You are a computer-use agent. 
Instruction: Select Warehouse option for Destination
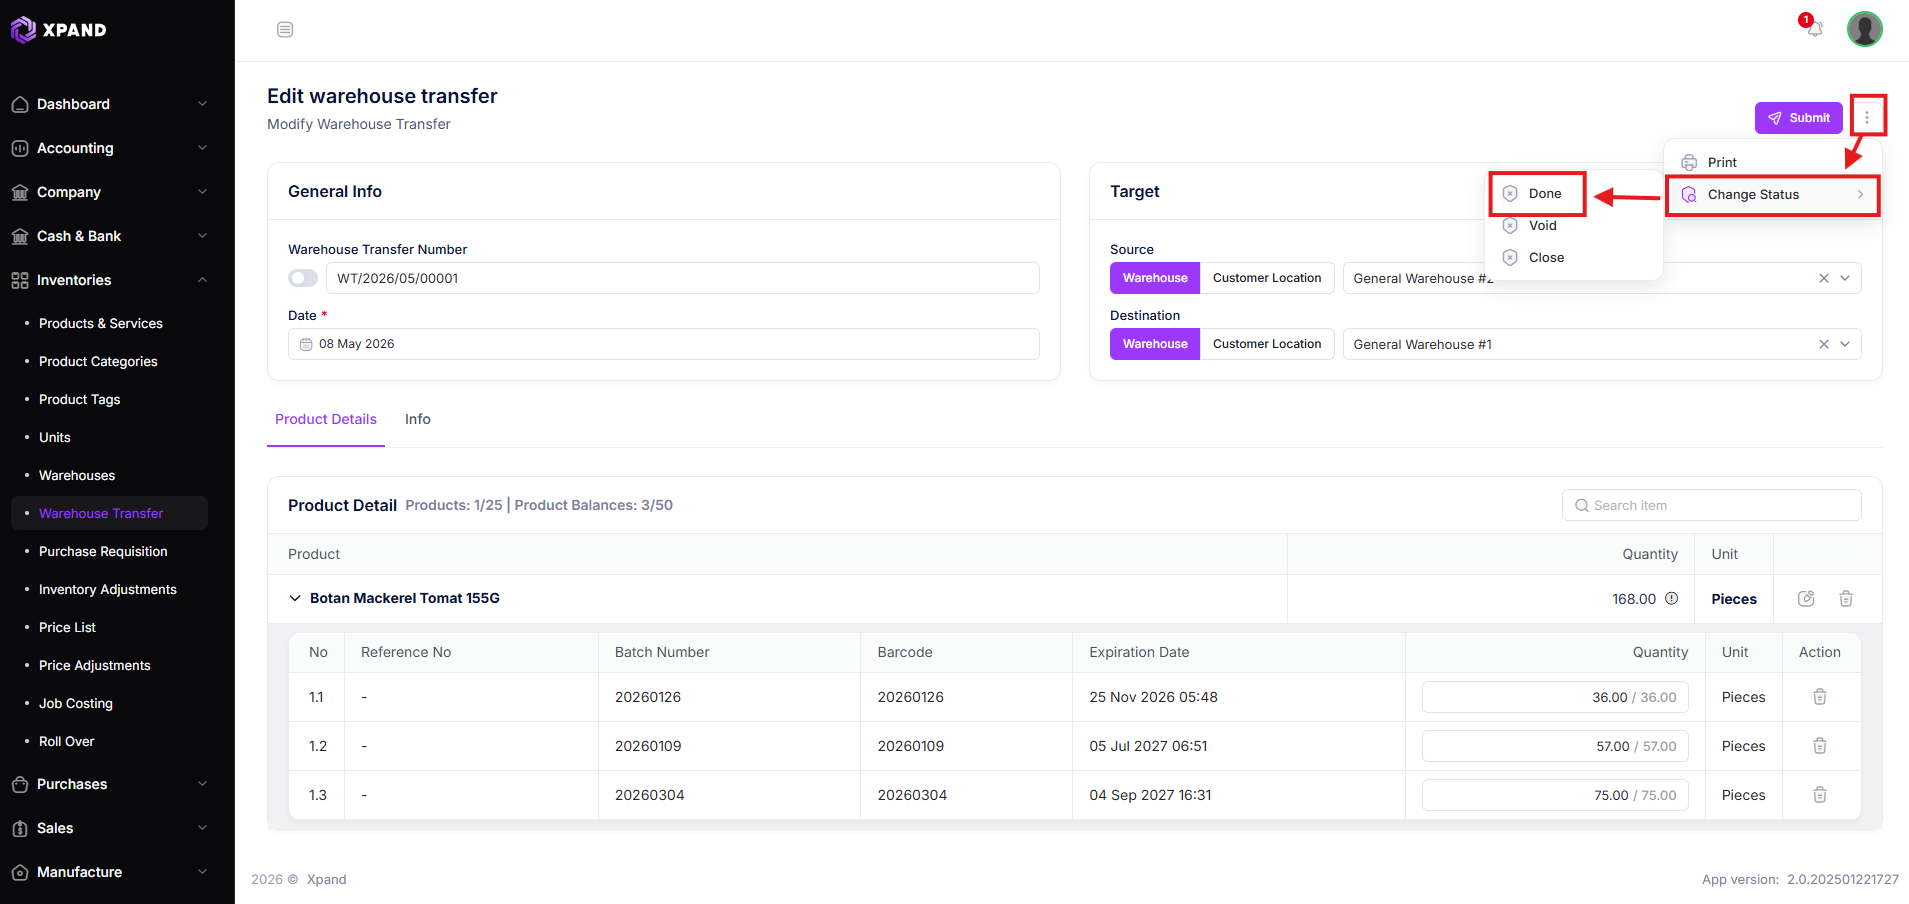tap(1155, 344)
